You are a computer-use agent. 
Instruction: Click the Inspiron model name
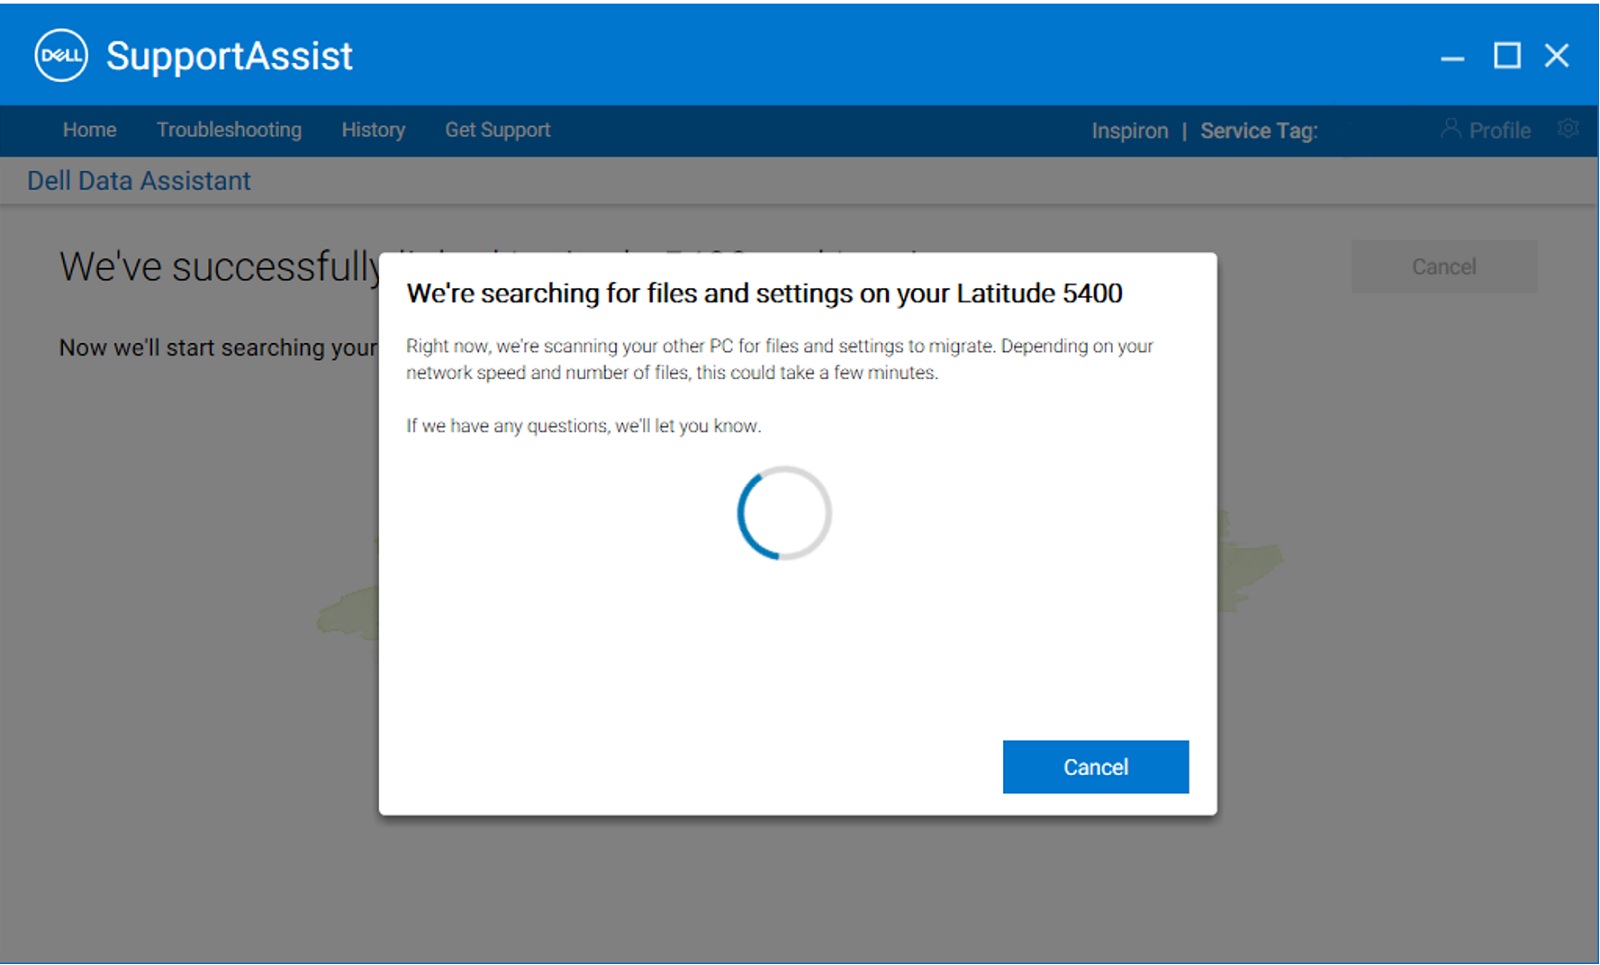(x=1130, y=131)
